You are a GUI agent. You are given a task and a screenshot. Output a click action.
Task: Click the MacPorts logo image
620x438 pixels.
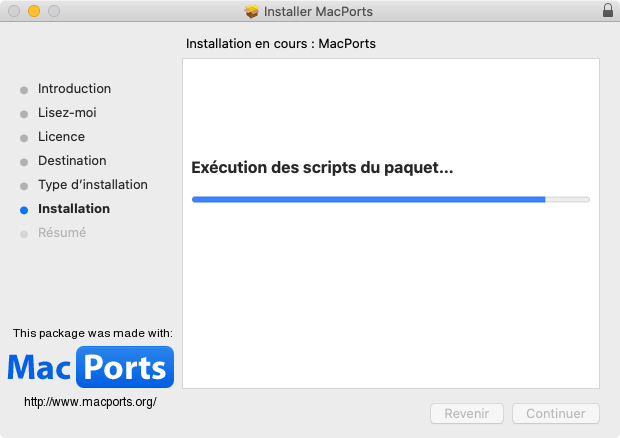click(90, 368)
